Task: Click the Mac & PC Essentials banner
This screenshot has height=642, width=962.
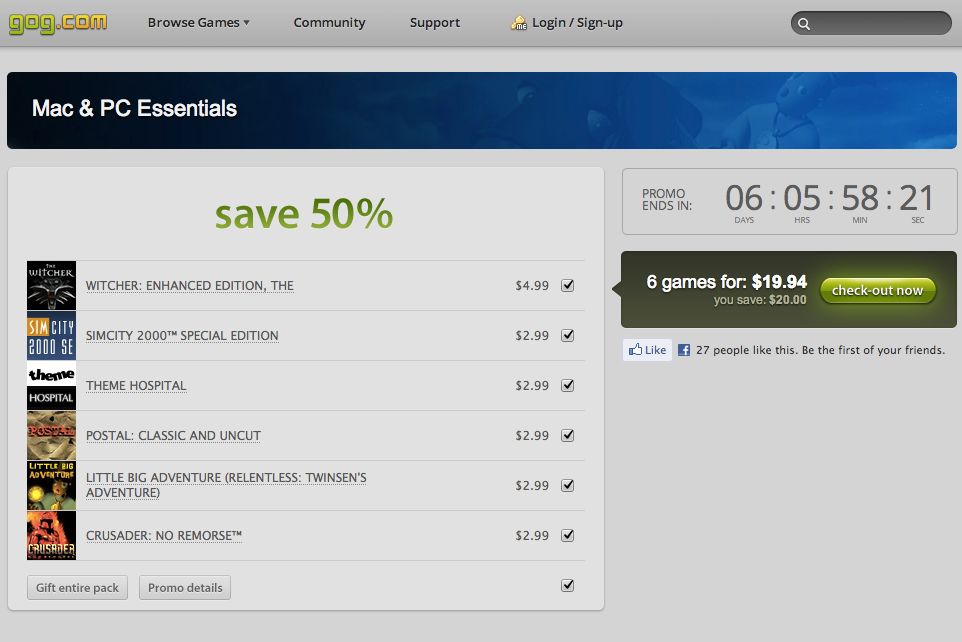Action: coord(482,110)
